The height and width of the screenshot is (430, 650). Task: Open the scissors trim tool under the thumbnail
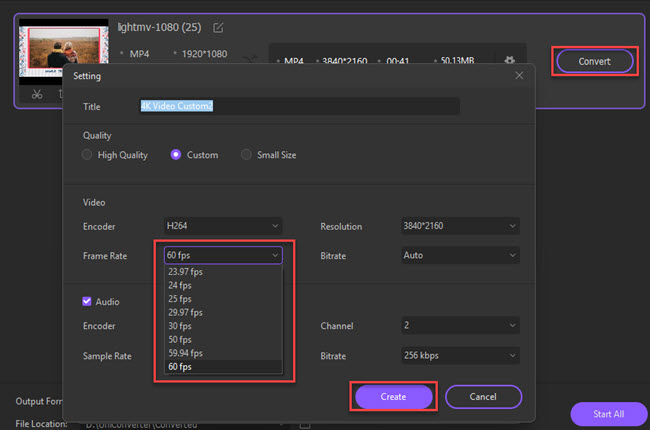coord(37,95)
